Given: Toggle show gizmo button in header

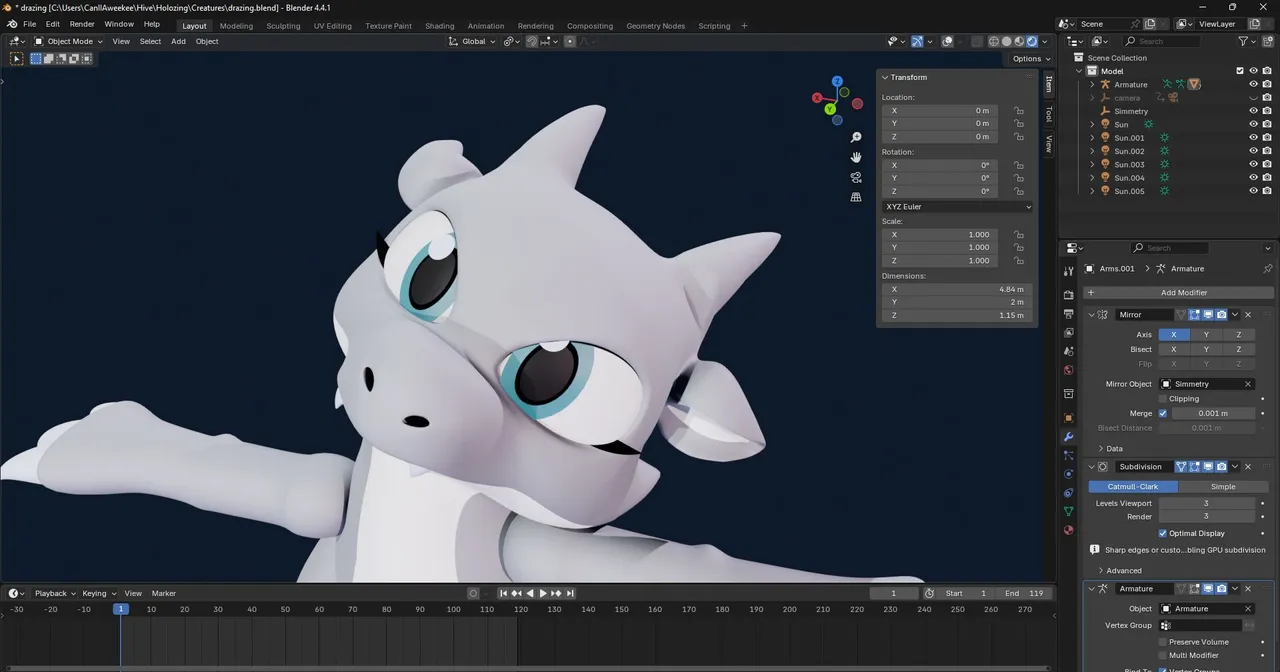Looking at the screenshot, I should click(x=917, y=41).
